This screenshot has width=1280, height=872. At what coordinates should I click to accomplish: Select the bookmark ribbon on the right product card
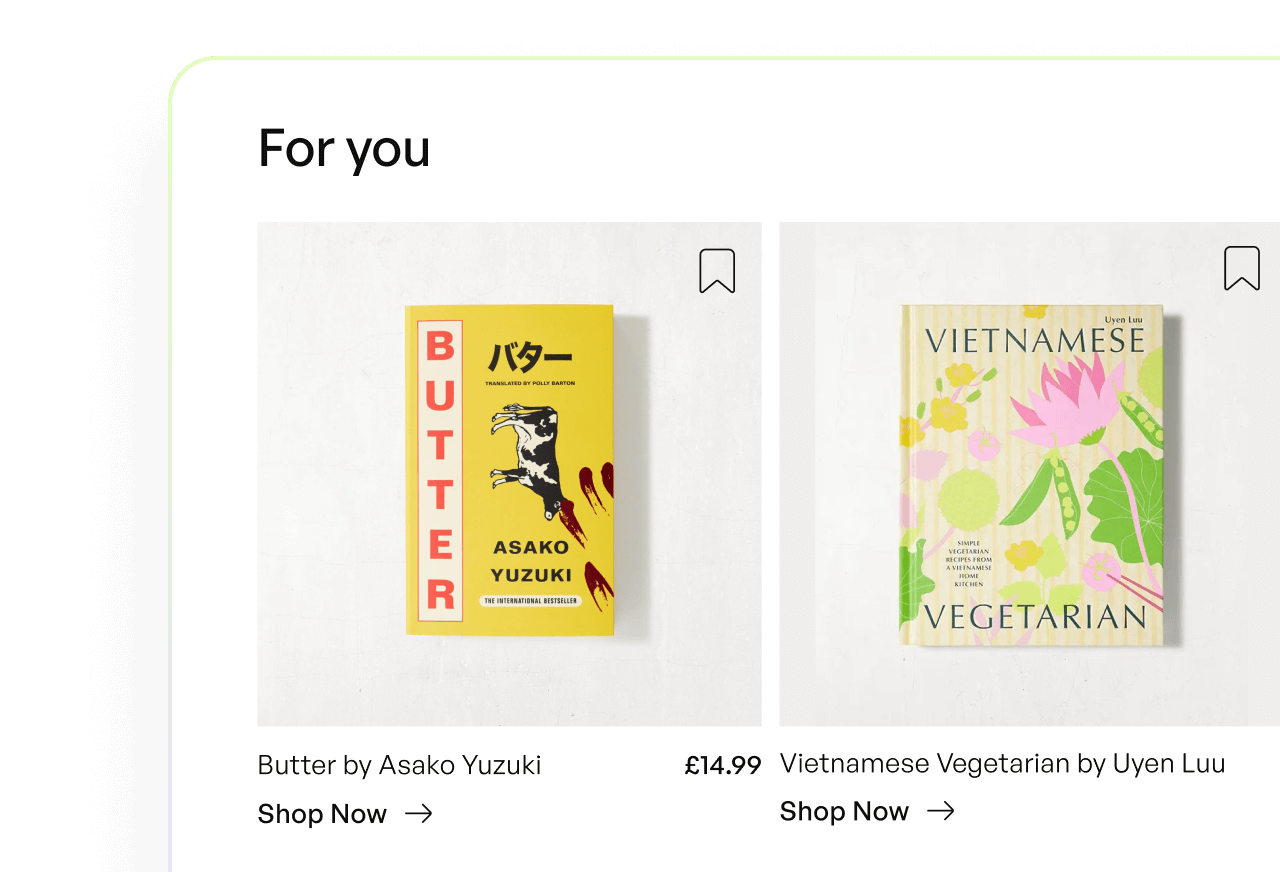(1241, 268)
